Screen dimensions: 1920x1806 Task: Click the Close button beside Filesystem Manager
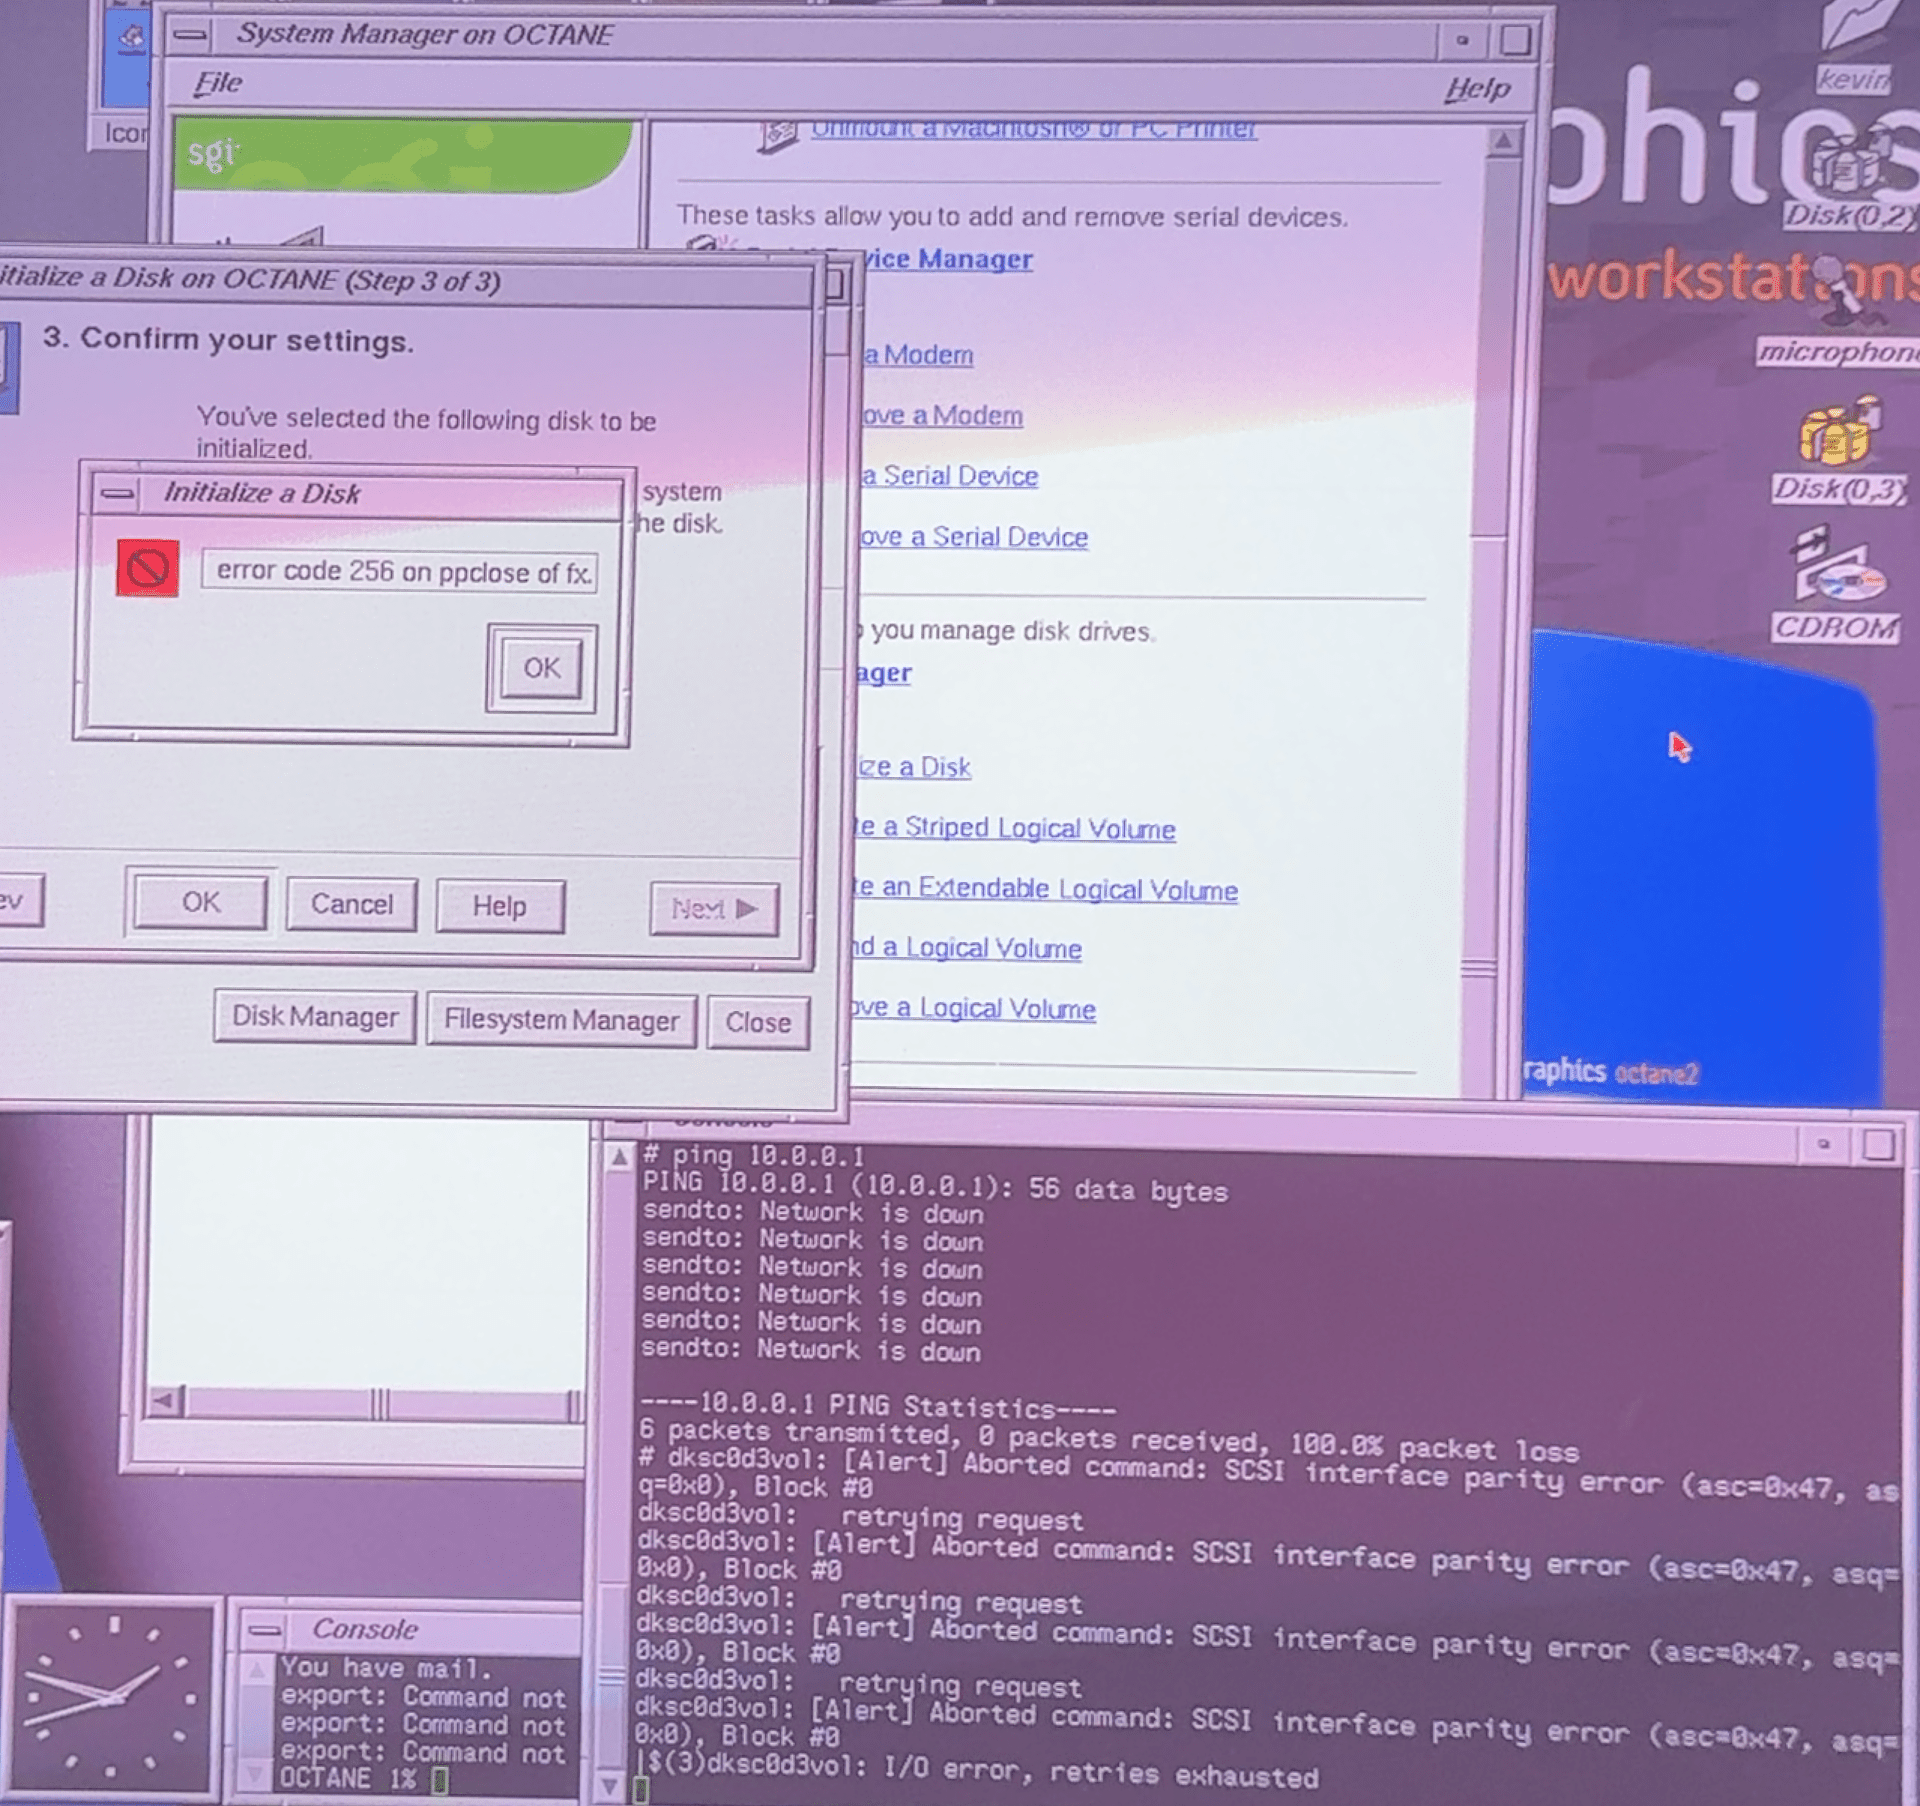tap(758, 1022)
